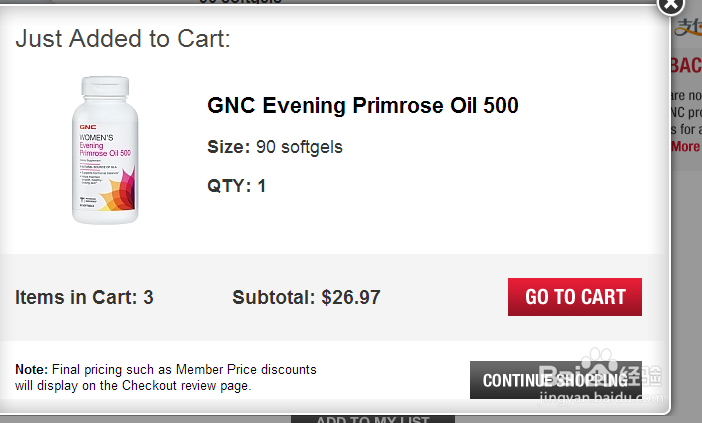
Task: Click the ADD TO MY LIST button
Action: pyautogui.click(x=372, y=419)
